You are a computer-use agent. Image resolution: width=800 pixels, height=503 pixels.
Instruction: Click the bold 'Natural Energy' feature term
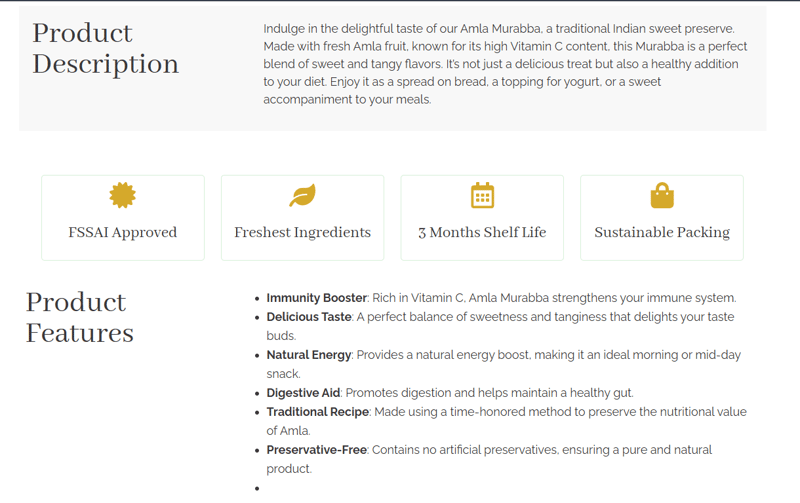point(309,355)
